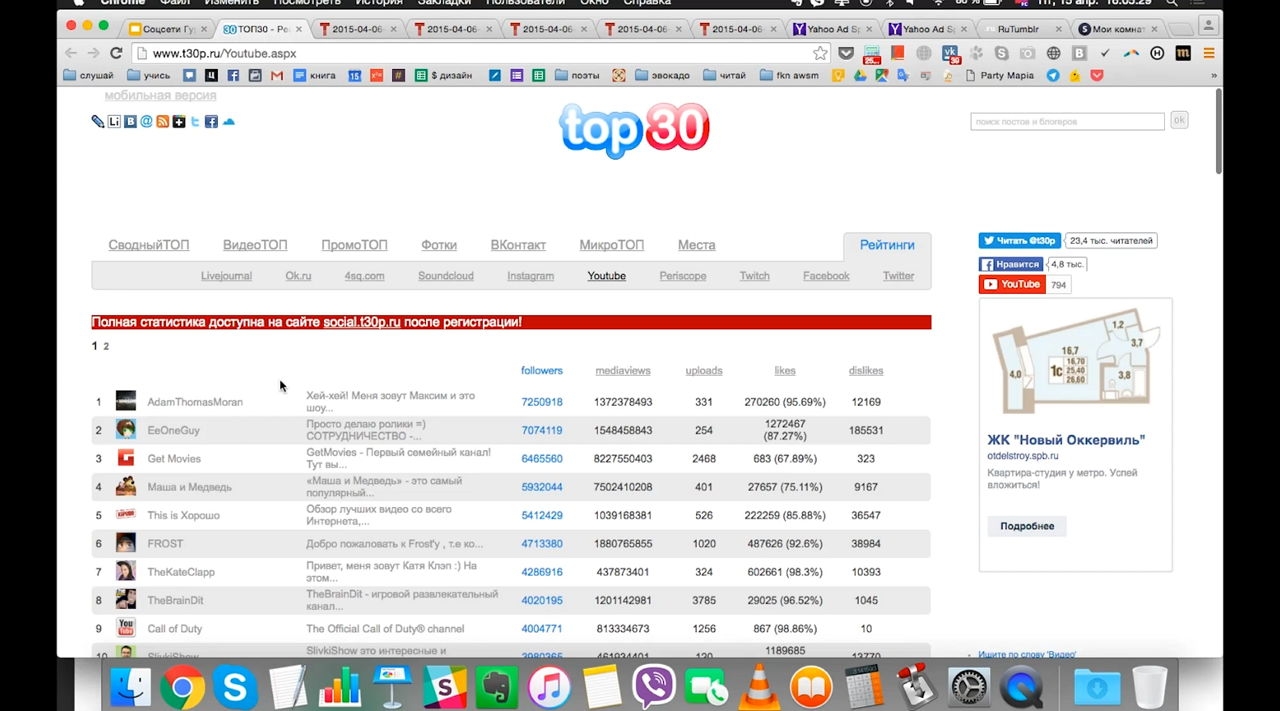
Task: Expand the bookmarks bar overflow chevron
Action: click(1214, 75)
